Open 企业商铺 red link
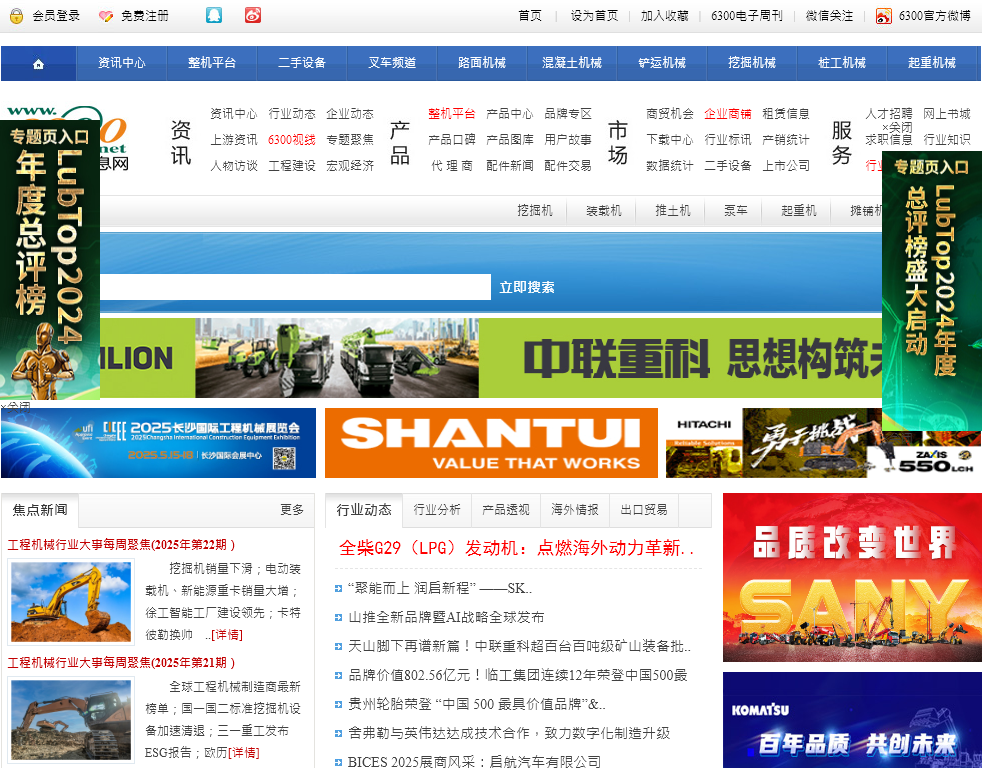This screenshot has width=982, height=768. coord(728,113)
